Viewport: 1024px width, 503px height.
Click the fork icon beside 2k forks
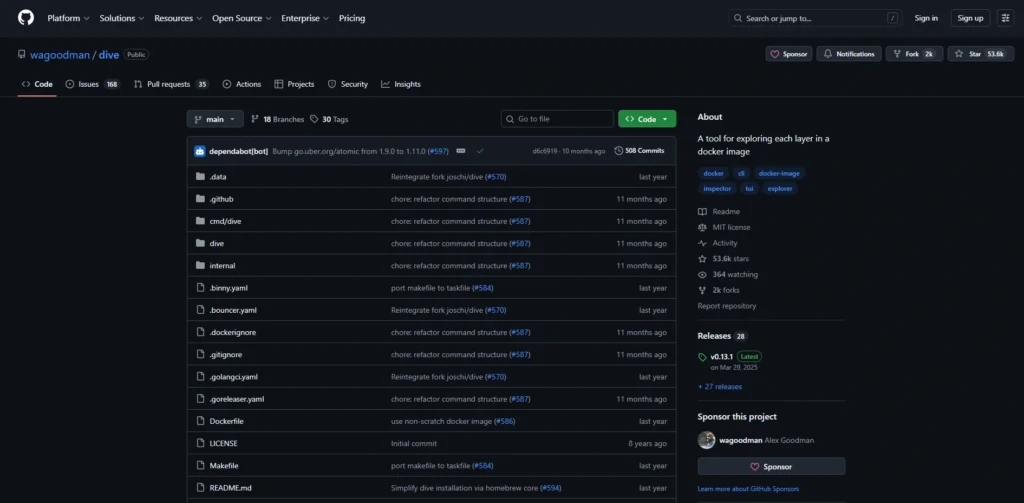[702, 290]
